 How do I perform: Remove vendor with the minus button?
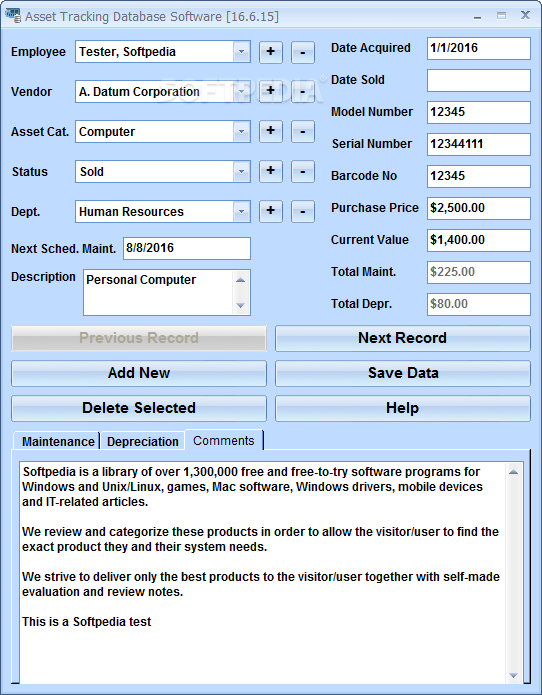(303, 92)
